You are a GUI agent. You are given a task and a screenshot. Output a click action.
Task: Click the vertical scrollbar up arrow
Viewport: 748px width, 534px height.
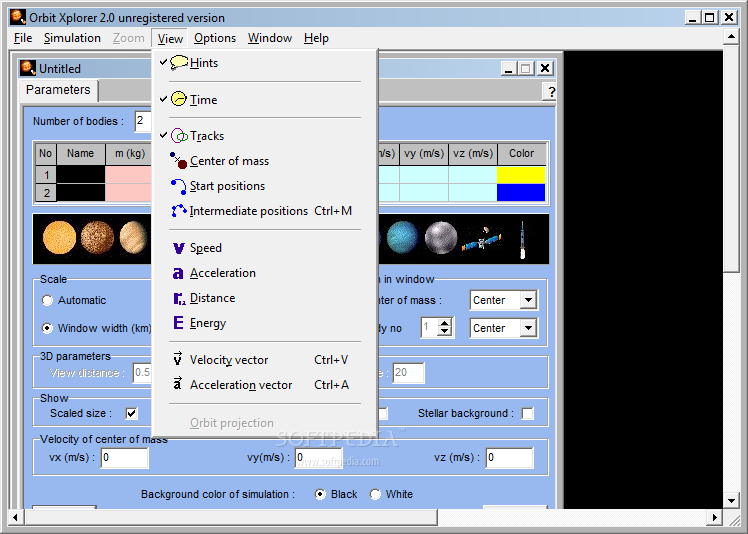731,36
